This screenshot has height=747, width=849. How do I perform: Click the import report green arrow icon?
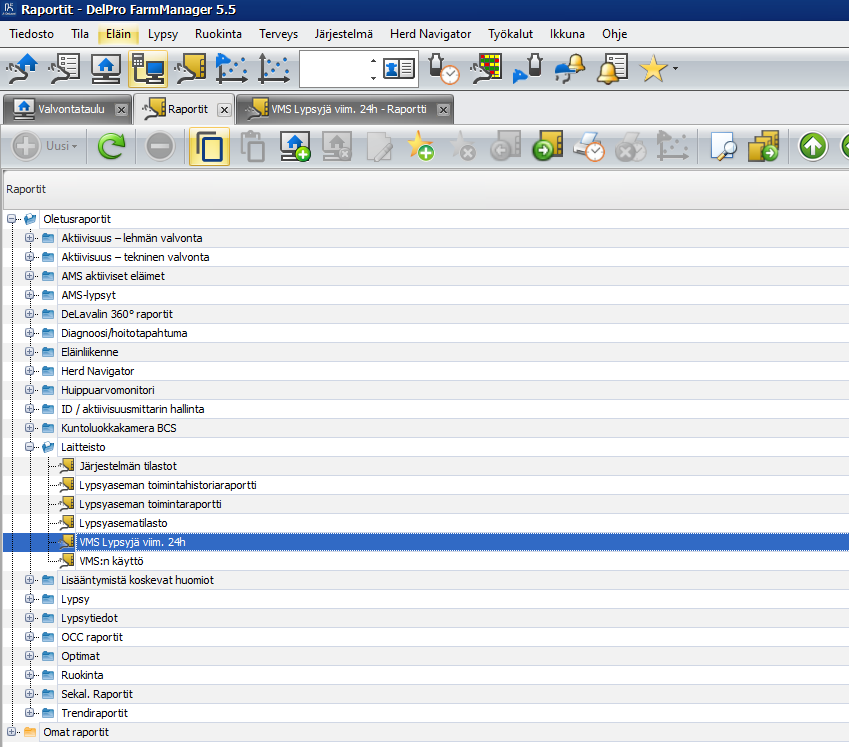[x=547, y=146]
